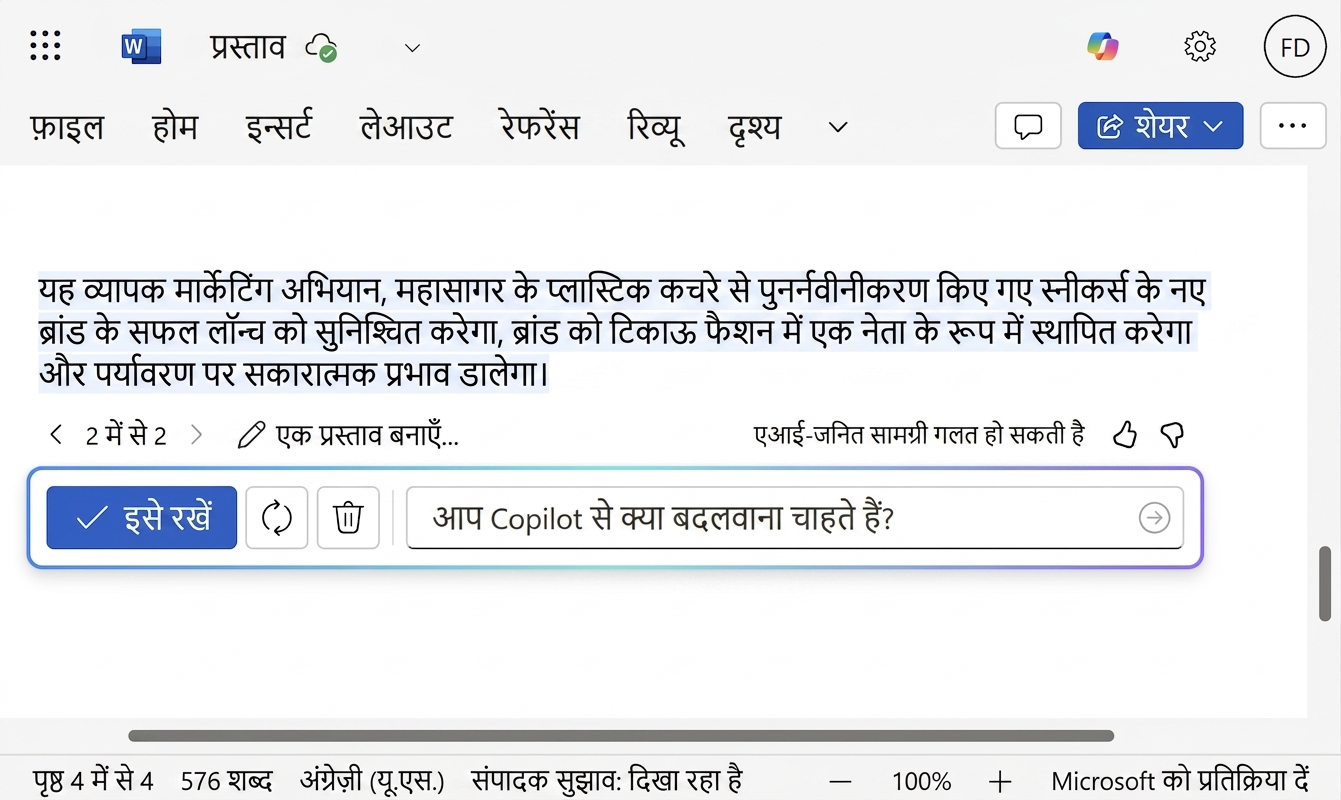This screenshot has height=800, width=1341.
Task: Open the '576 शब्द' word count
Action: [x=227, y=781]
